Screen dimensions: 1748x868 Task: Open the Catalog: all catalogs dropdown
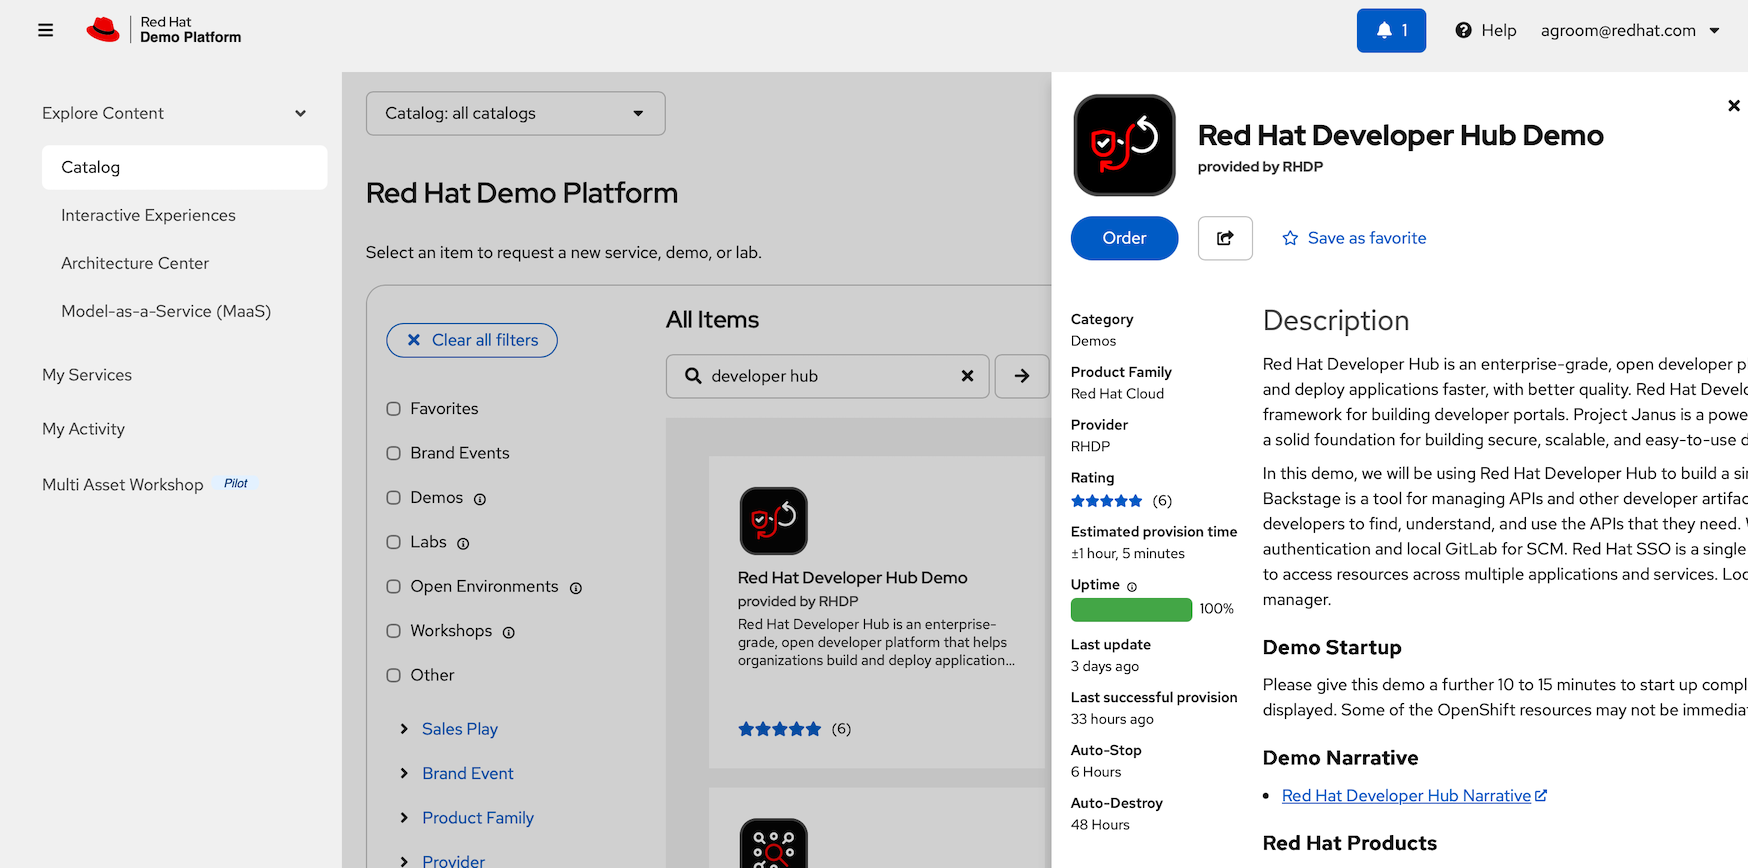(x=515, y=113)
